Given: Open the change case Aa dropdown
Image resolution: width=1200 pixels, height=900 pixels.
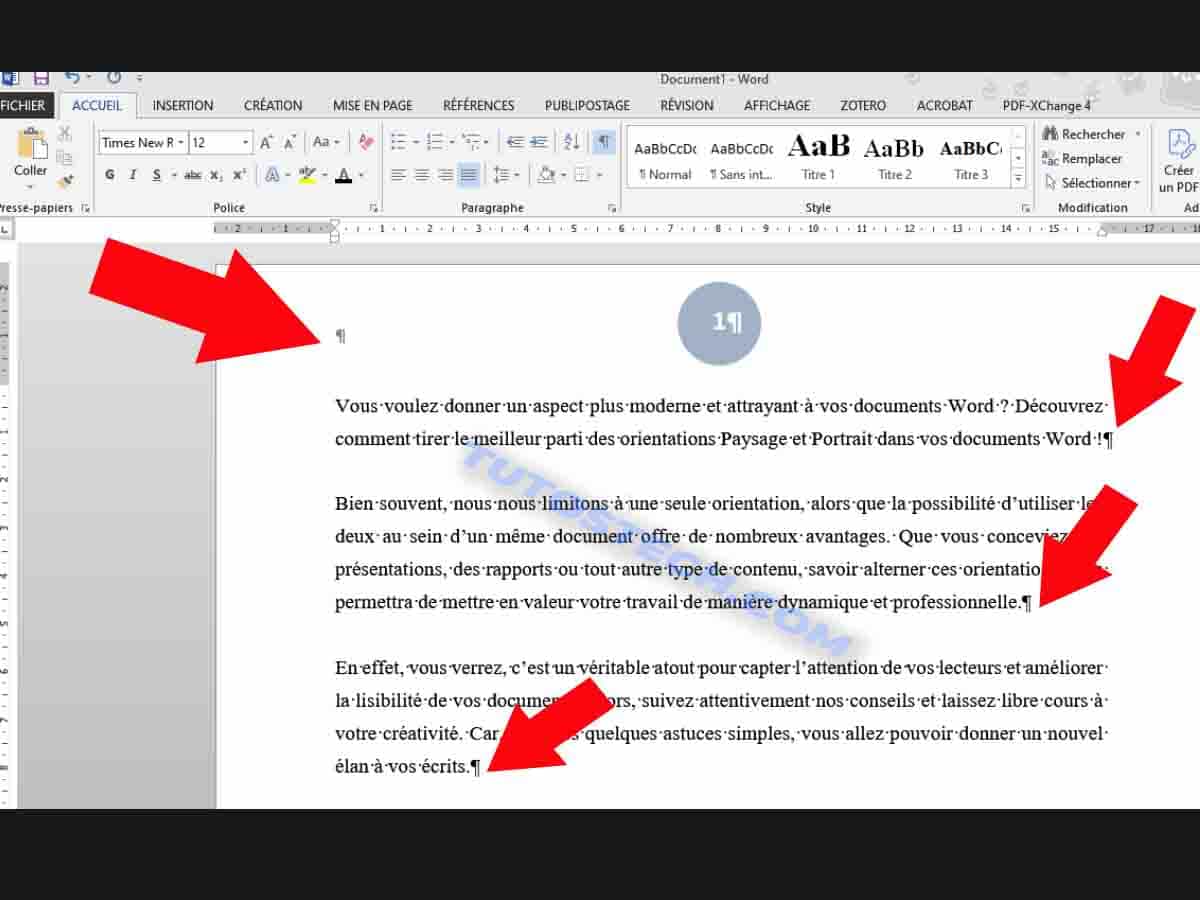Looking at the screenshot, I should coord(326,143).
